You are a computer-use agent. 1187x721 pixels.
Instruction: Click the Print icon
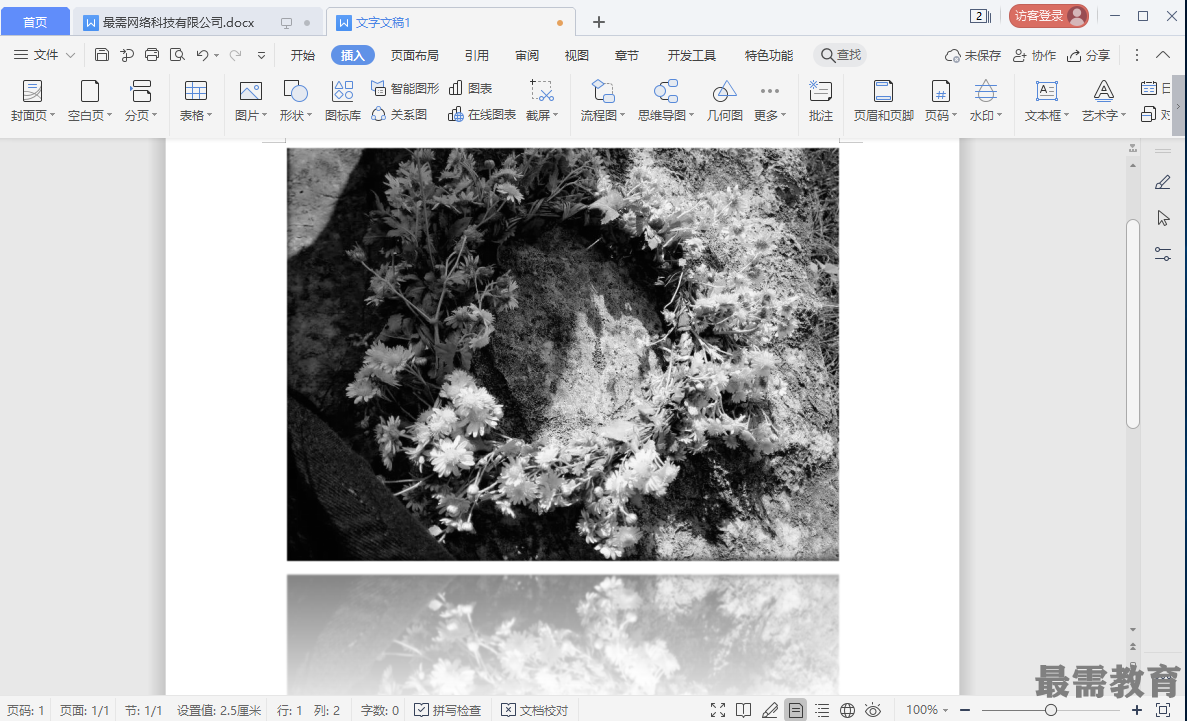[x=151, y=55]
